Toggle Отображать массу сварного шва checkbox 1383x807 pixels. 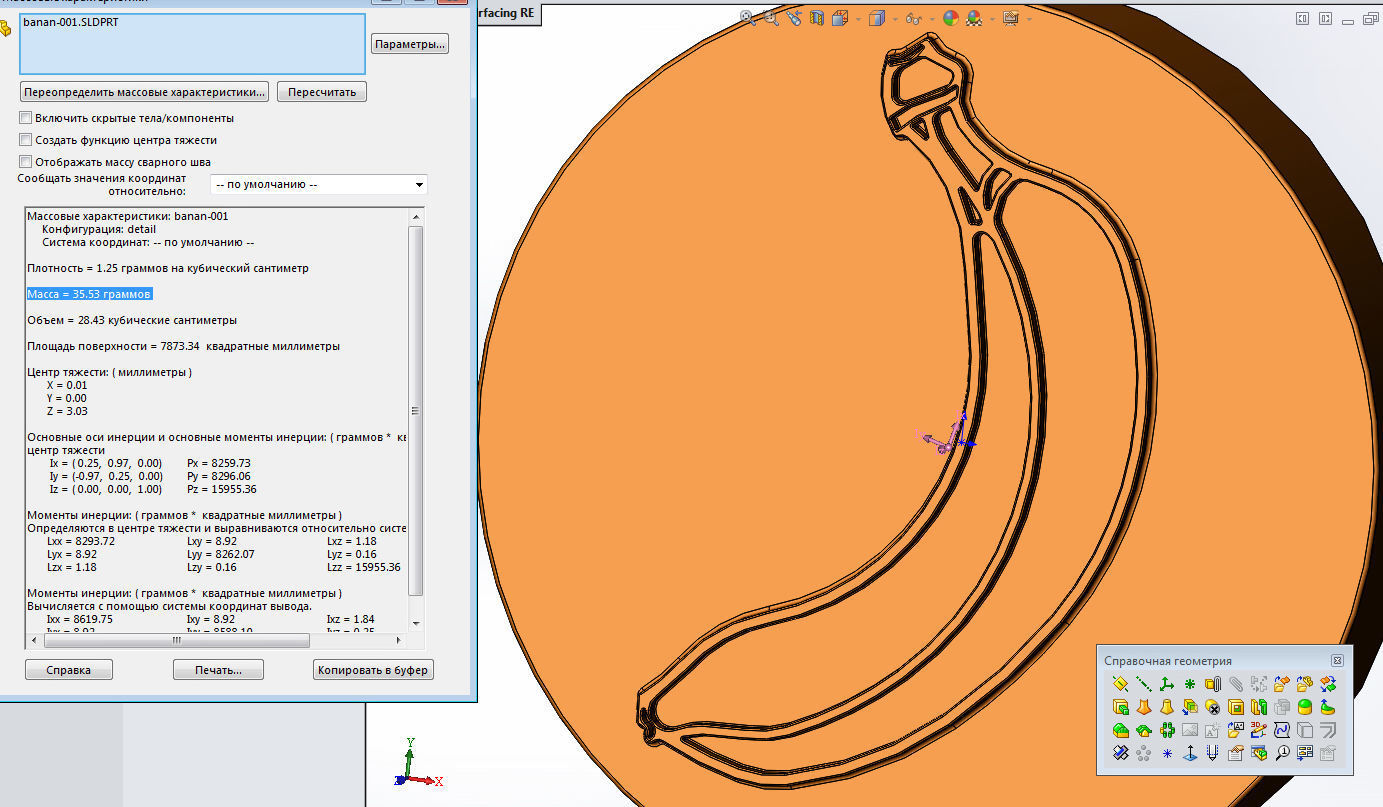26,162
